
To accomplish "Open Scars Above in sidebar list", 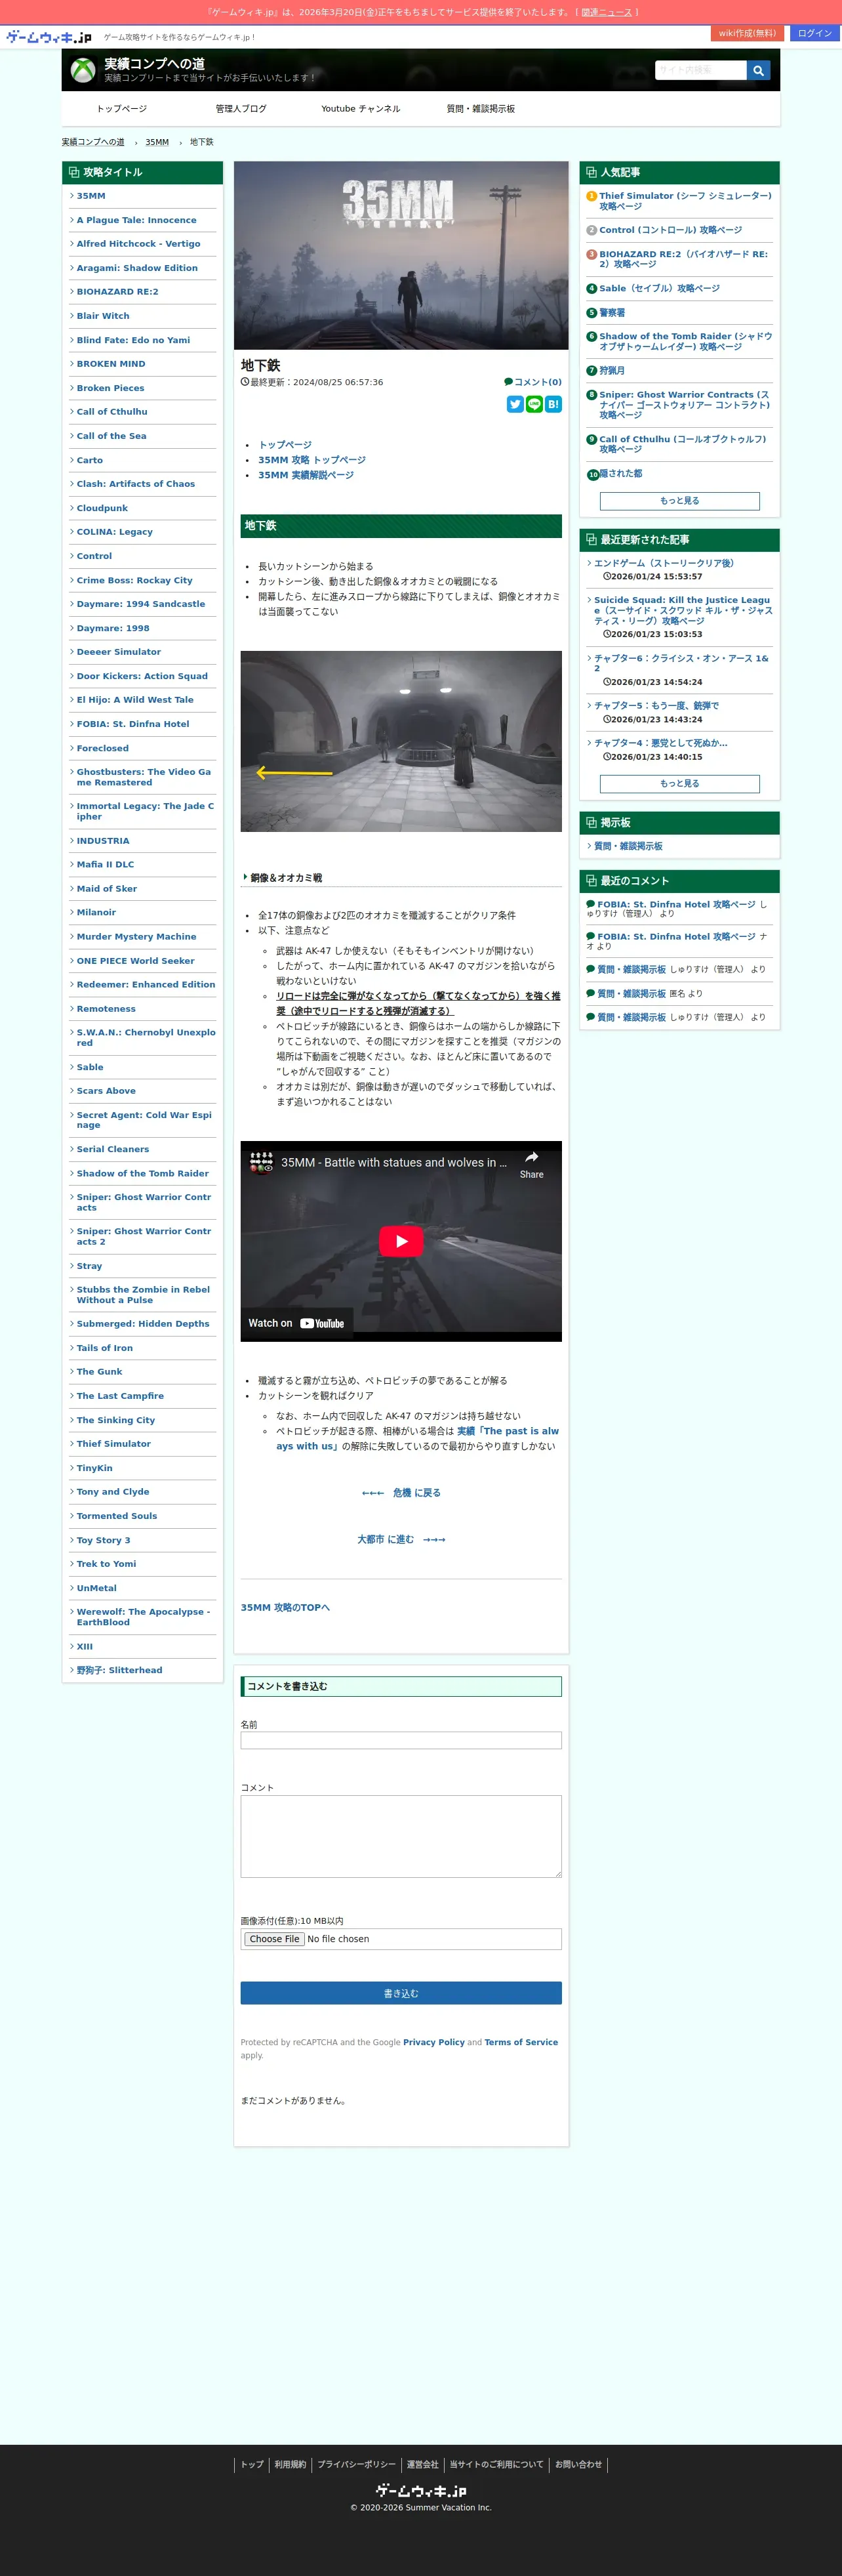I will [x=106, y=1091].
